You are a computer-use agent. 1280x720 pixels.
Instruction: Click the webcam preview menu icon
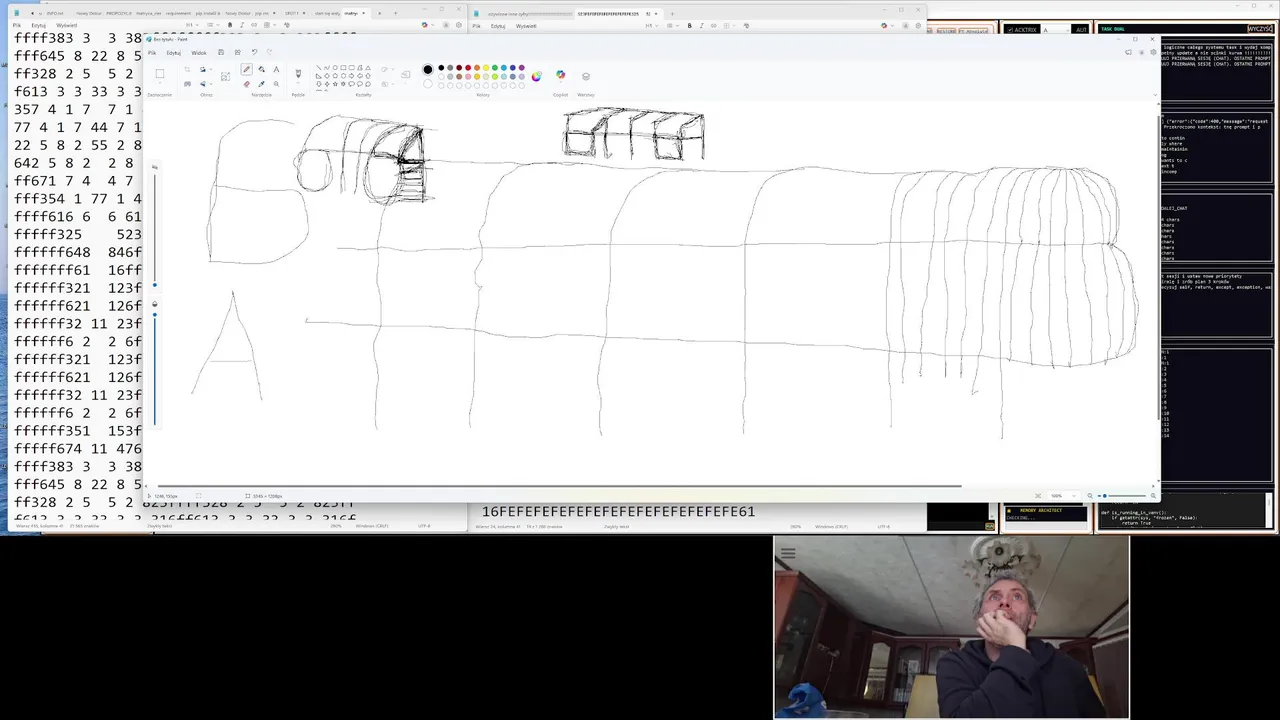click(788, 552)
